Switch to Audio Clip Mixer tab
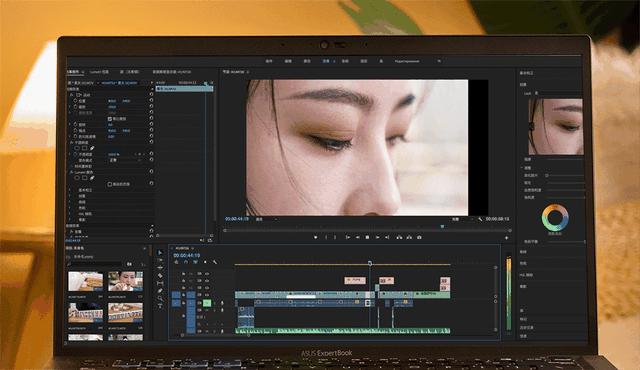This screenshot has width=640, height=370. [172, 71]
